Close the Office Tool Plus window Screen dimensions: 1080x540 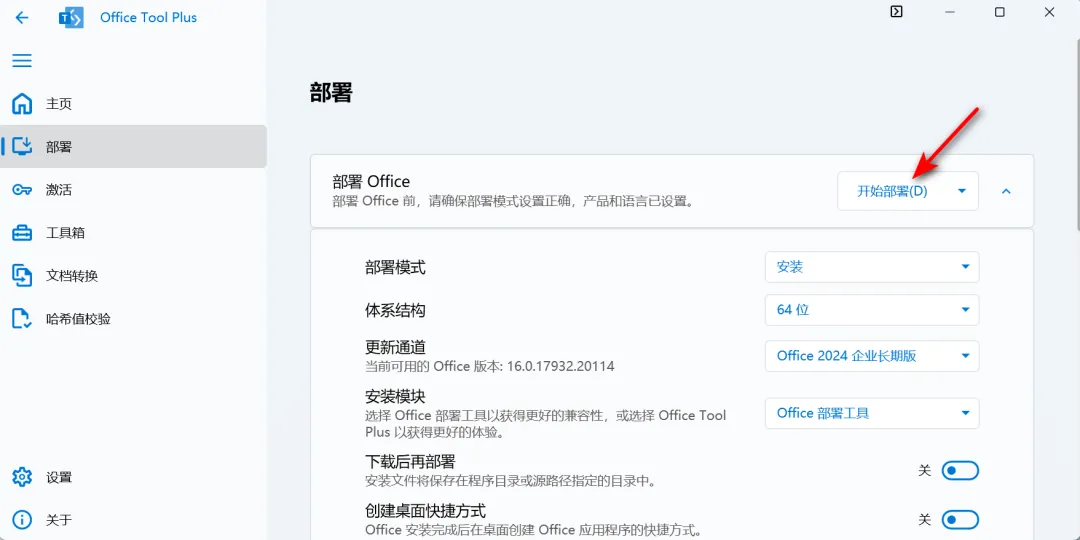pyautogui.click(x=1049, y=12)
